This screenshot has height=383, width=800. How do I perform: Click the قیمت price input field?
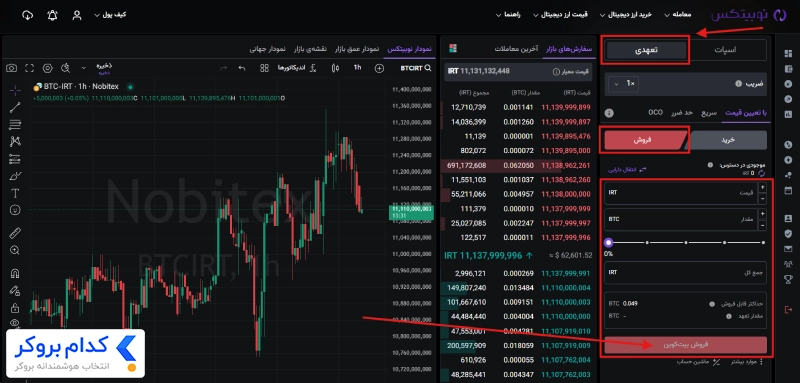coord(681,193)
